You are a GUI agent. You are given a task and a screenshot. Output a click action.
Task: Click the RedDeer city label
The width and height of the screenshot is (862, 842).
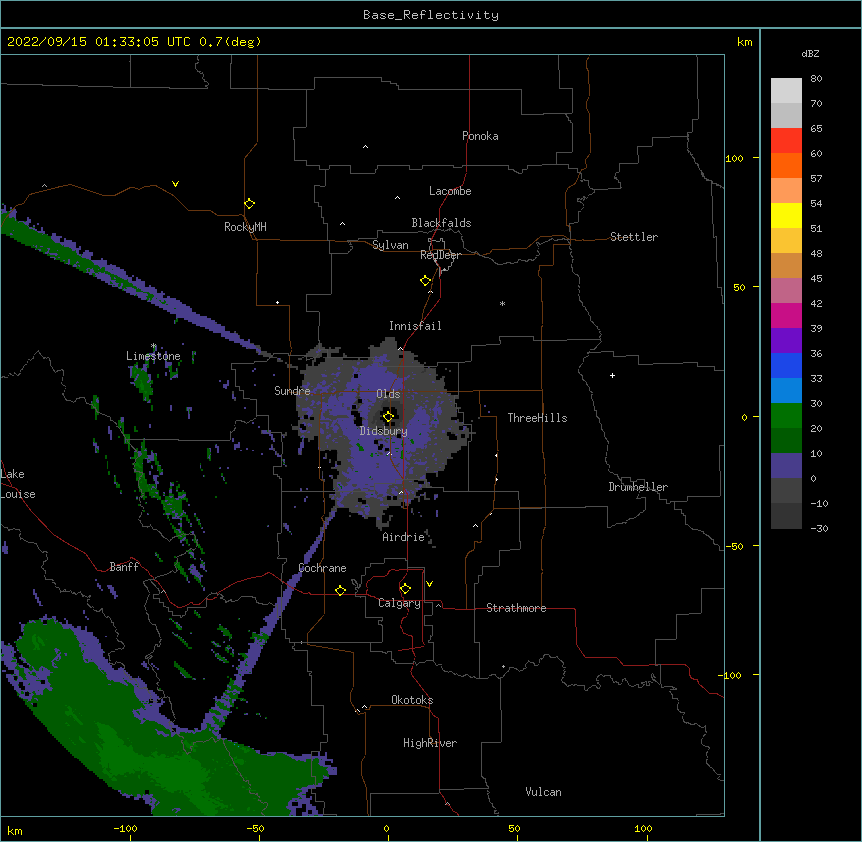(x=440, y=255)
